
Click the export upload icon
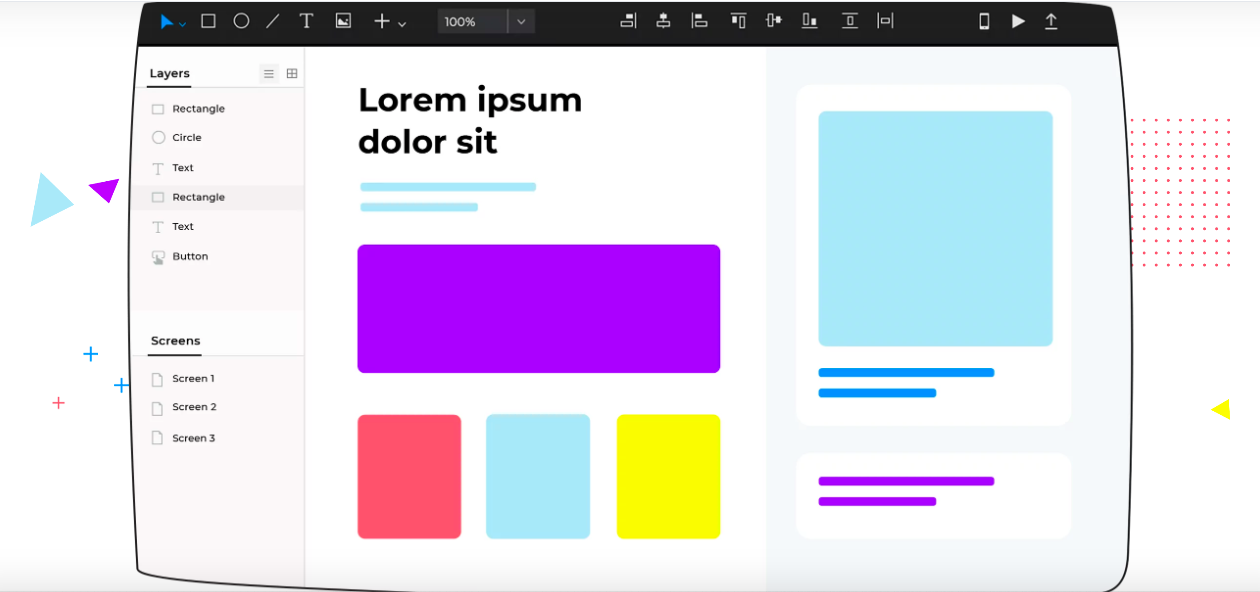click(x=1051, y=21)
